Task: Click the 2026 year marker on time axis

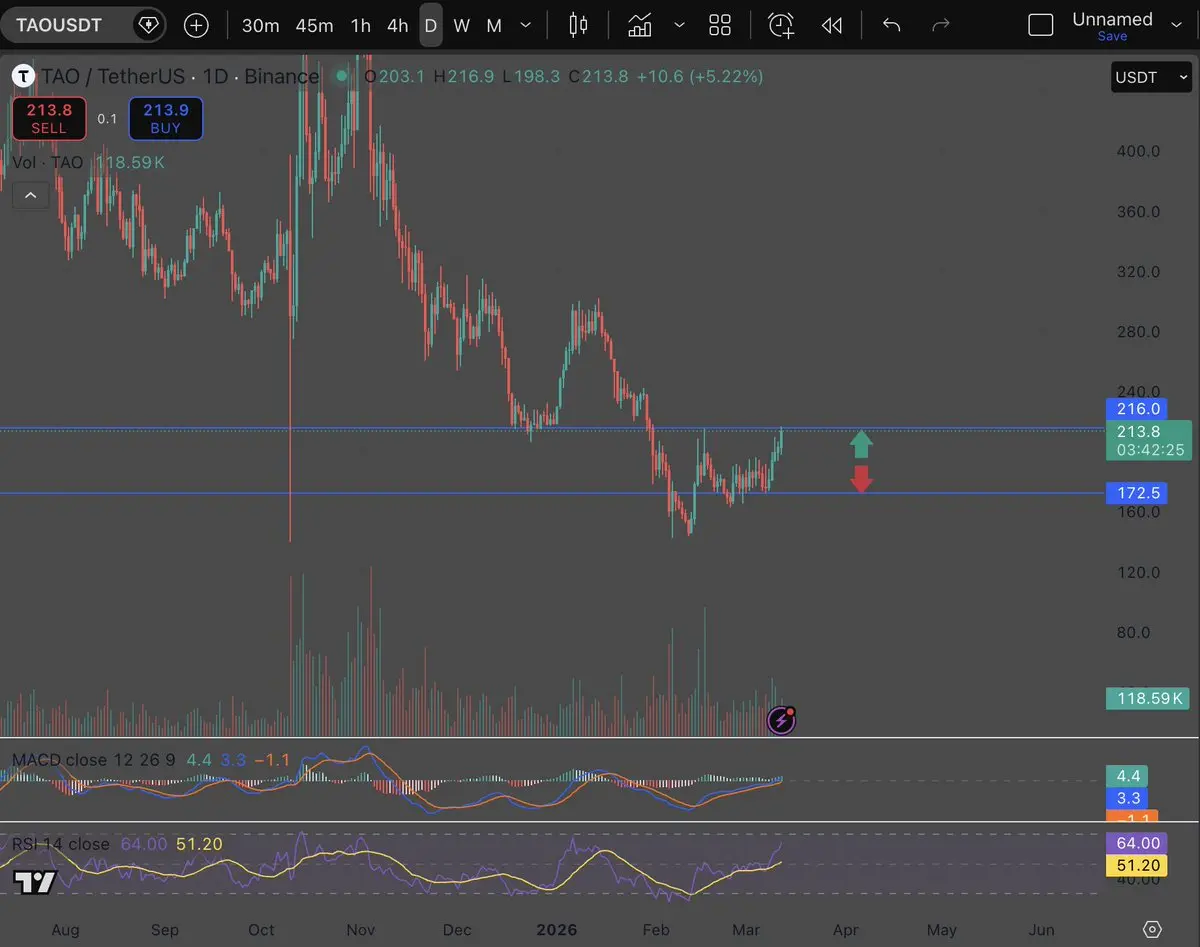Action: [x=557, y=930]
